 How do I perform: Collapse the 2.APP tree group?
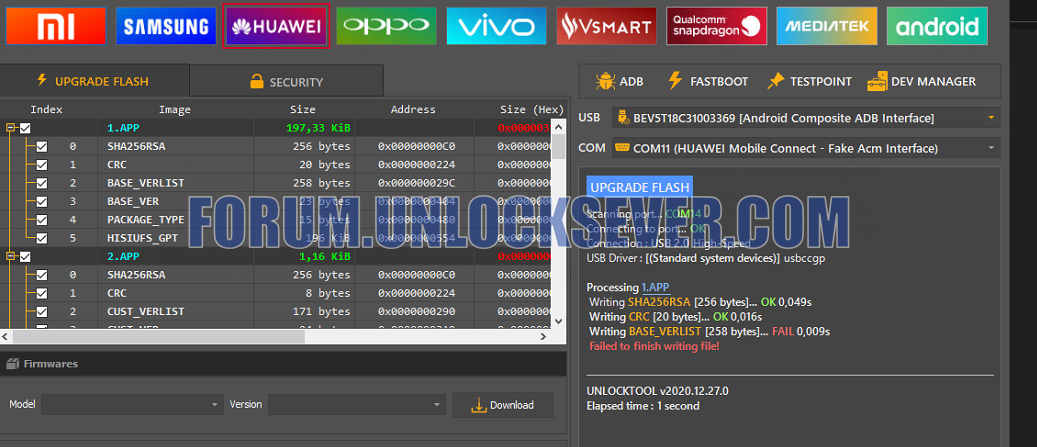click(x=11, y=256)
